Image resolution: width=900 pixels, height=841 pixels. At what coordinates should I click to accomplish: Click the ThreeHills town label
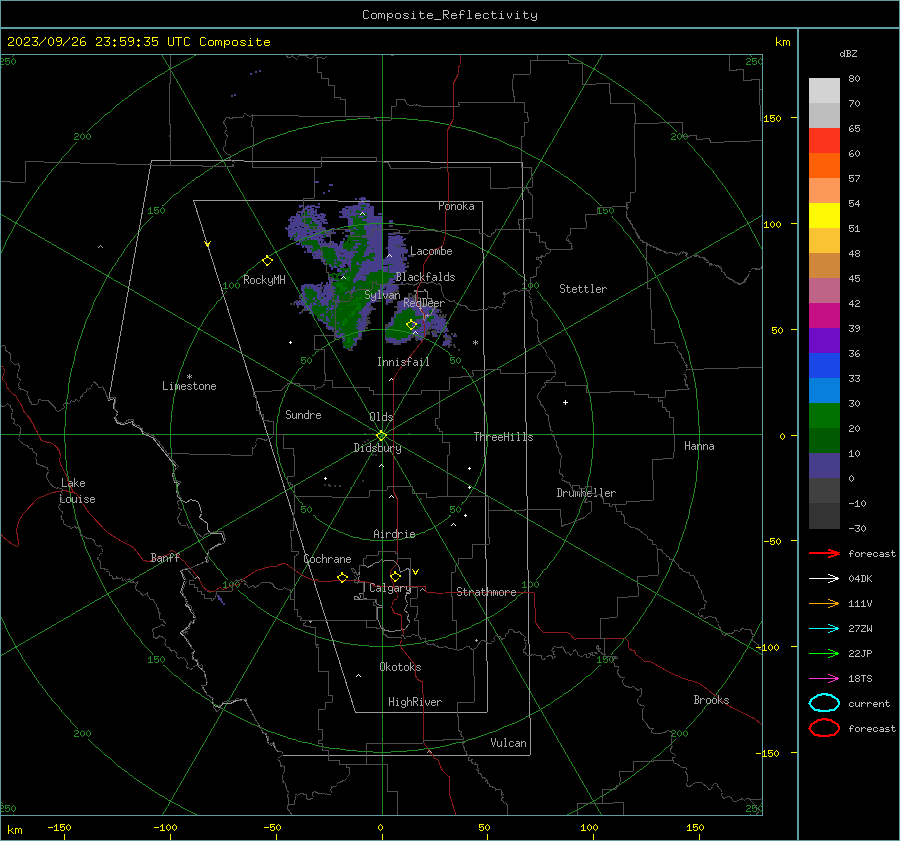[x=503, y=437]
